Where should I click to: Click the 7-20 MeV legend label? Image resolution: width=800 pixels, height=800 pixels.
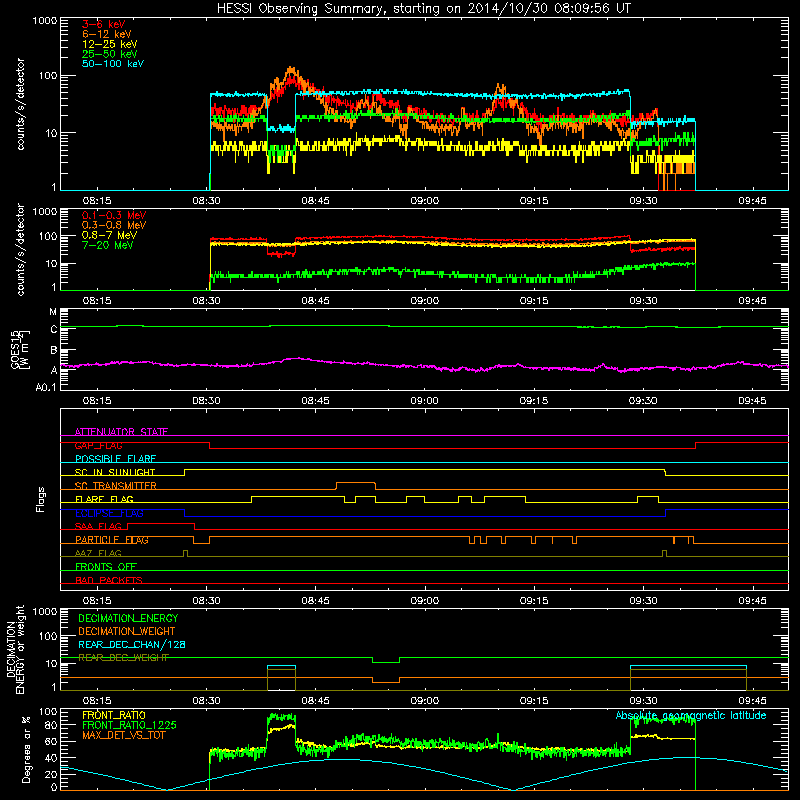(x=108, y=245)
